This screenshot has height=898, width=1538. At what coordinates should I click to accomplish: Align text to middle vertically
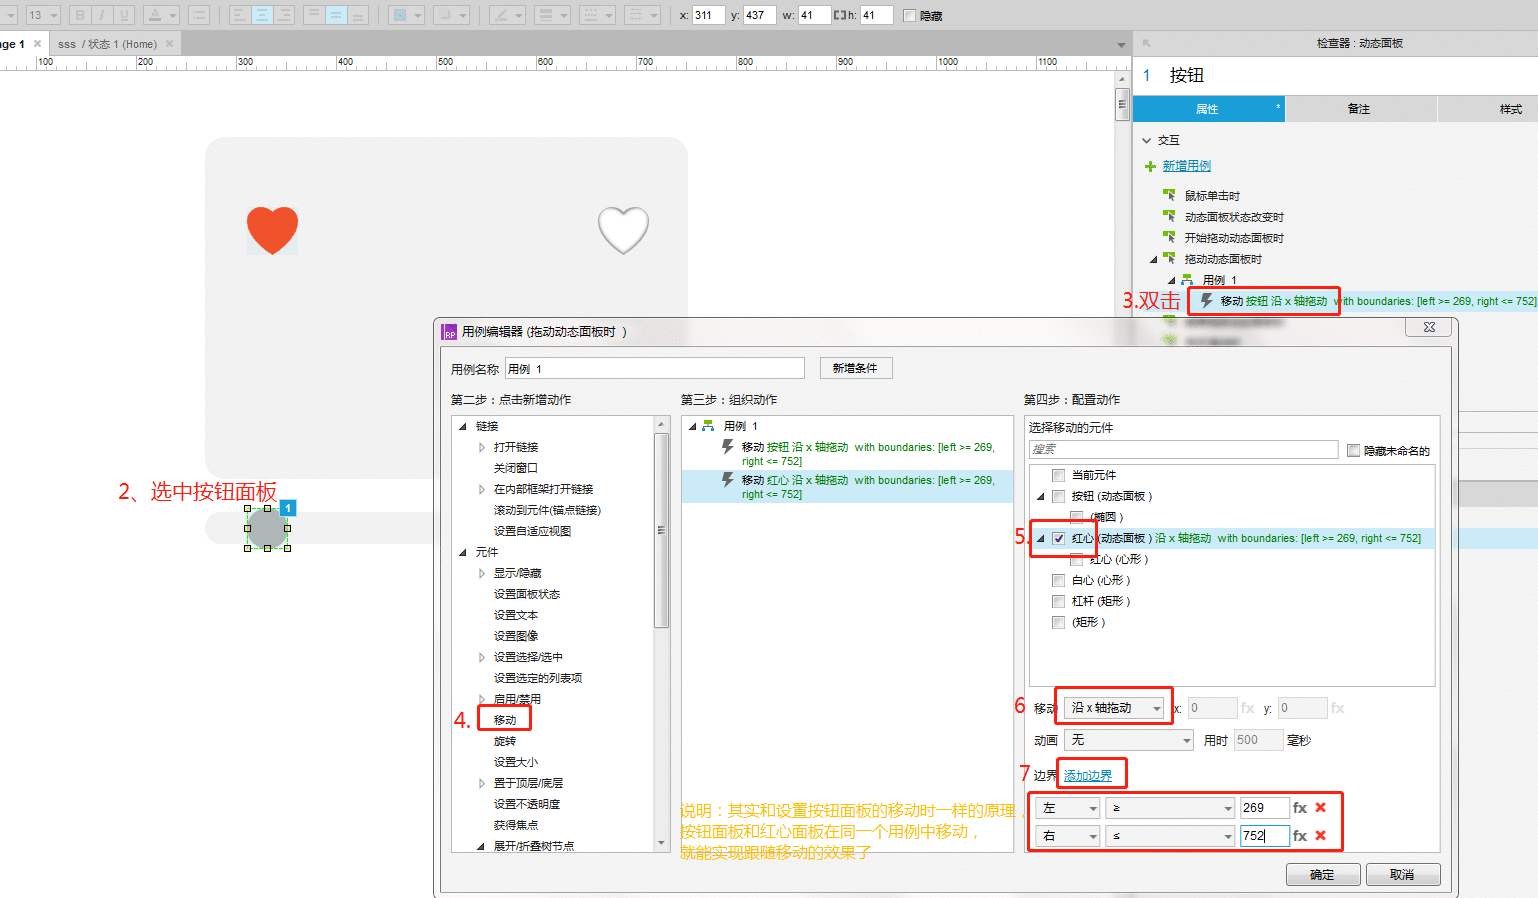point(335,15)
